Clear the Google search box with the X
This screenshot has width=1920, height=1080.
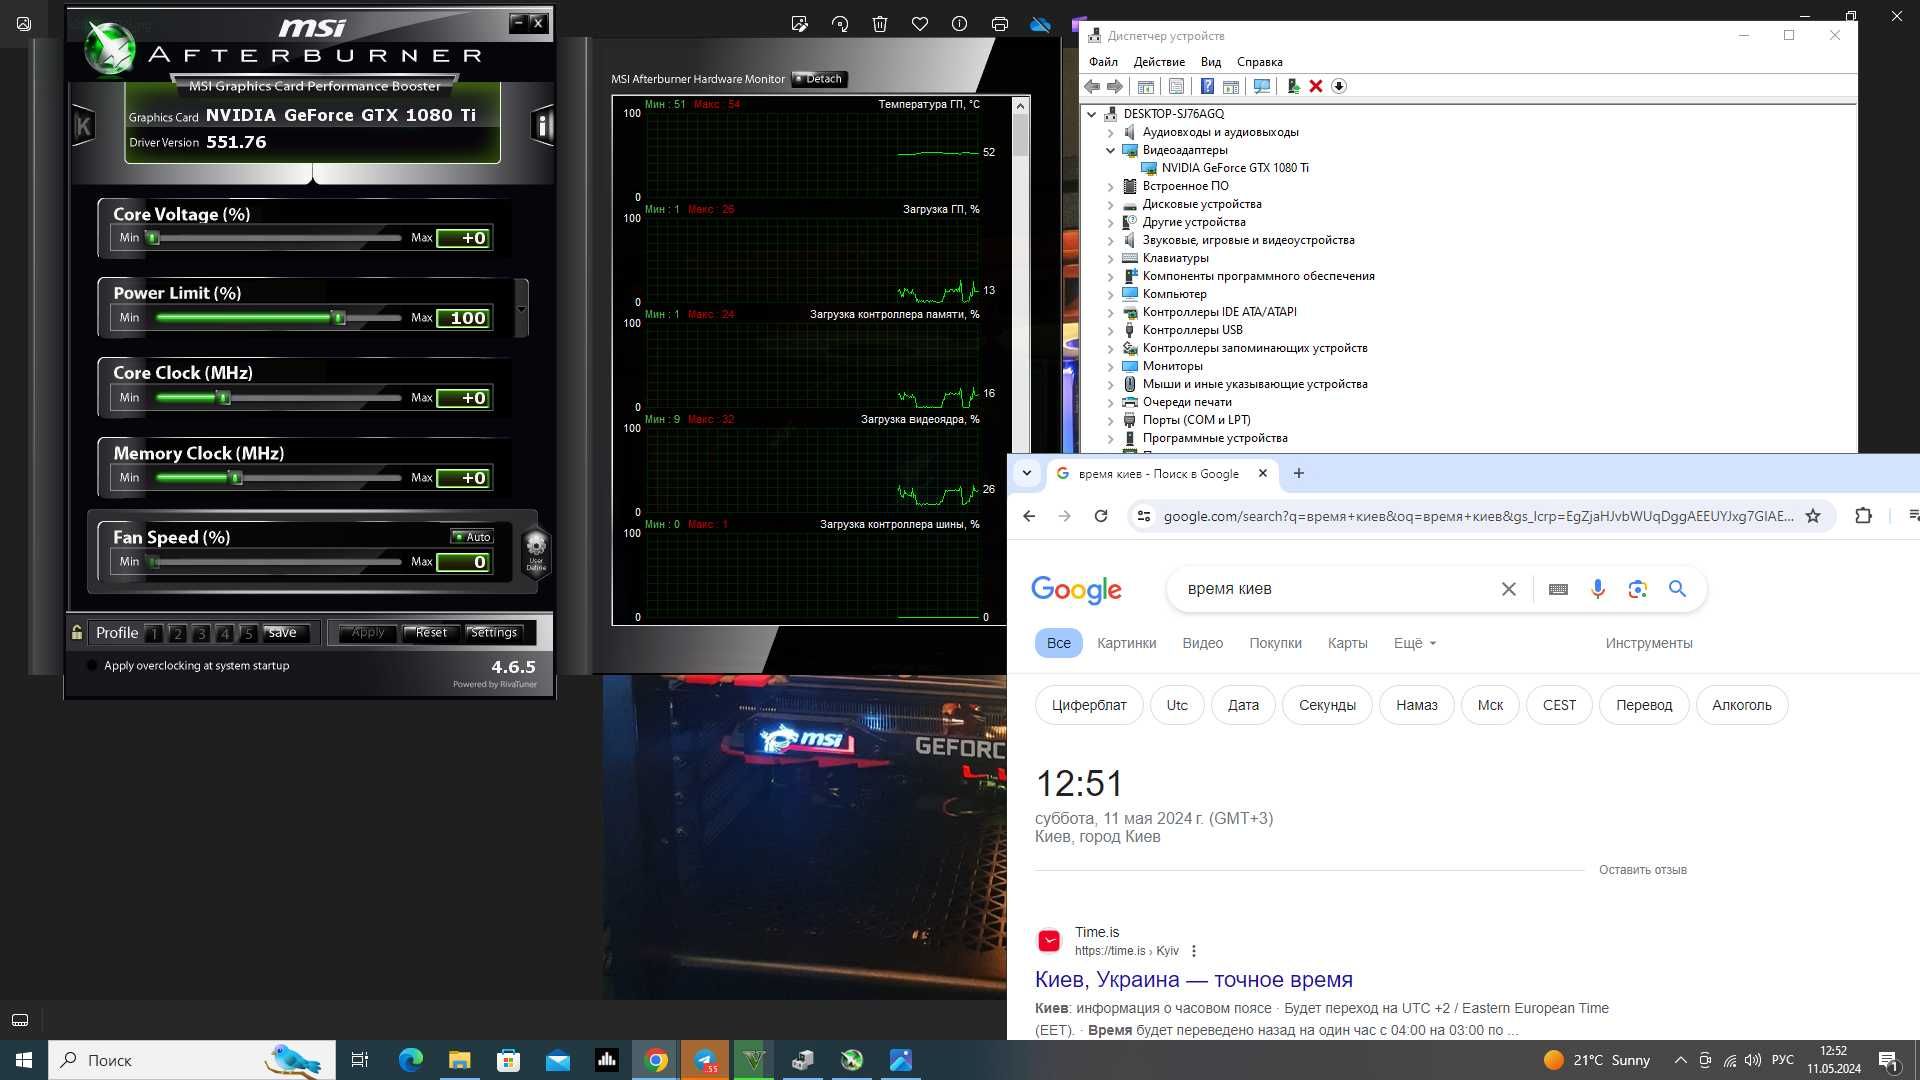[1509, 589]
